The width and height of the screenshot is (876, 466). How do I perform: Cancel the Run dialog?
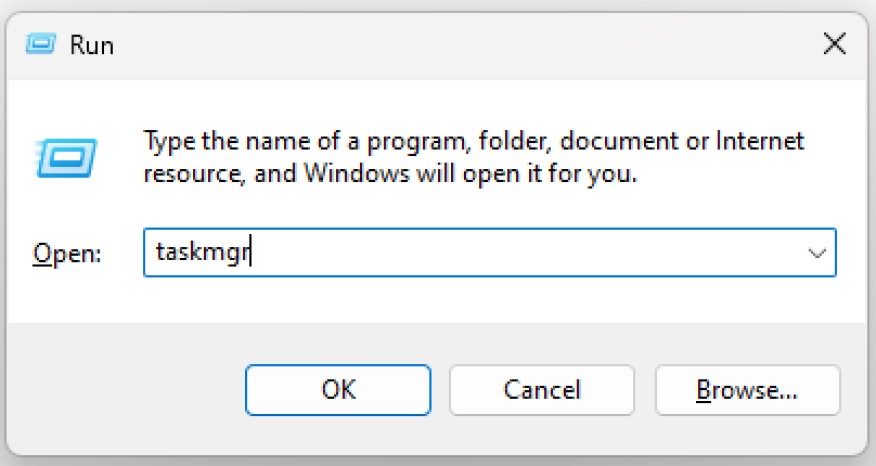click(541, 389)
